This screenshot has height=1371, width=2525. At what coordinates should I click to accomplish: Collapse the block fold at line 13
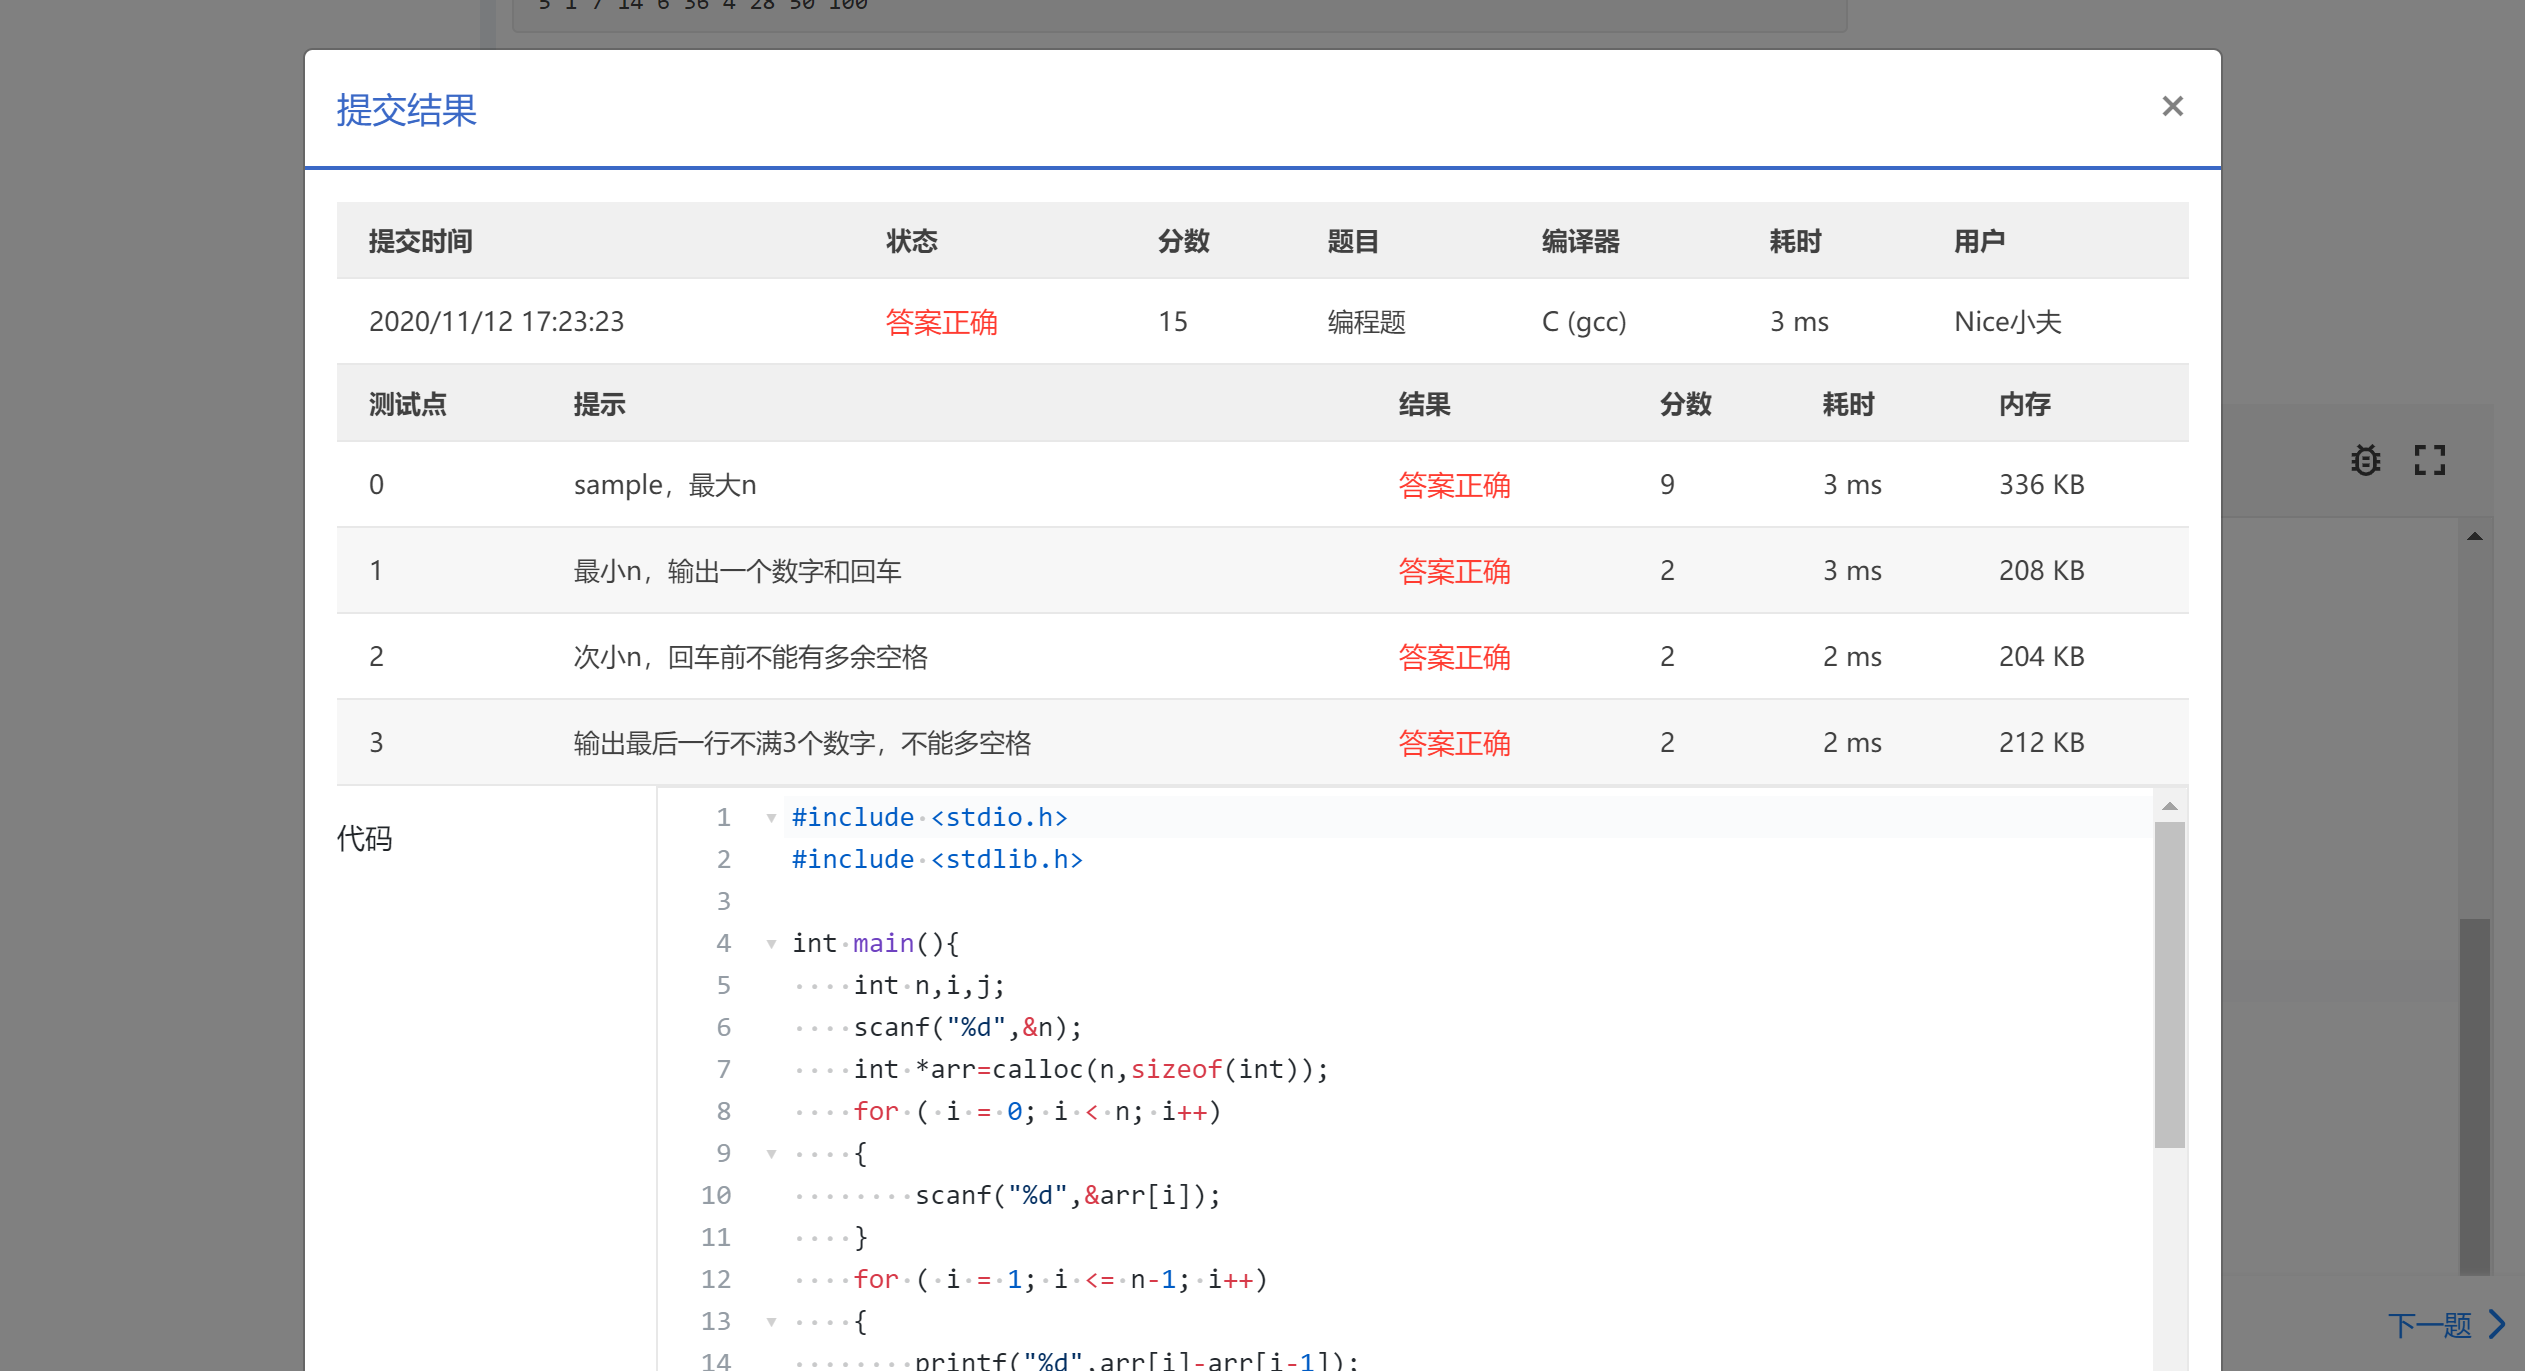click(771, 1322)
